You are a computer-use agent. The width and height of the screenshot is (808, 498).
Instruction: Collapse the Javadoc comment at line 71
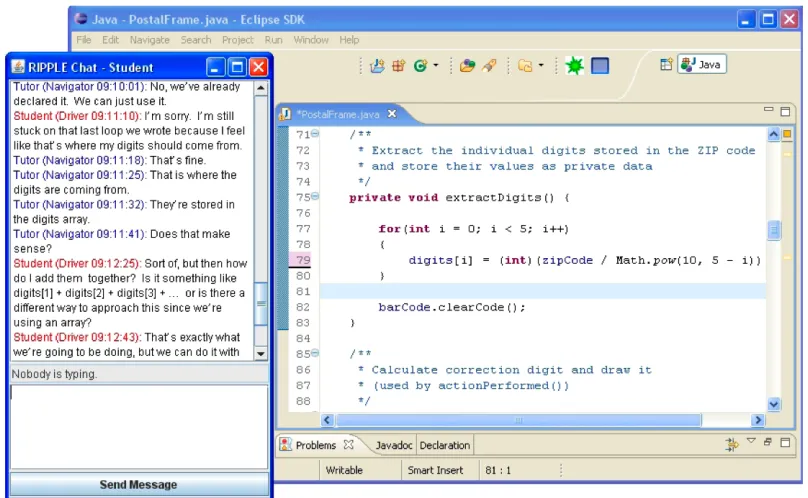tap(315, 134)
